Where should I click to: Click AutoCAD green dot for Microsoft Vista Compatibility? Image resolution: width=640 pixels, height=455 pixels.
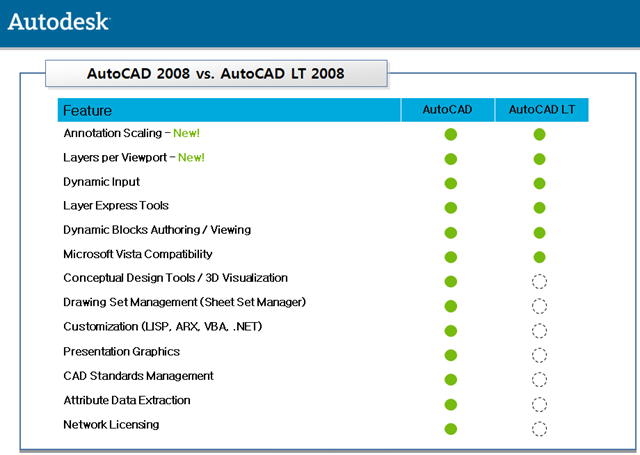(451, 257)
